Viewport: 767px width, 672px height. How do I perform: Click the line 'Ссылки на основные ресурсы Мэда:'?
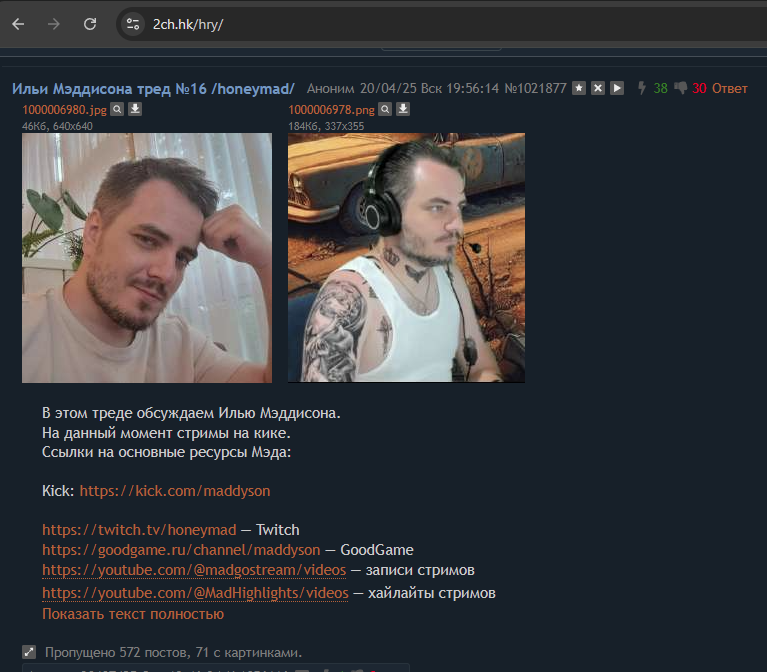(x=166, y=452)
